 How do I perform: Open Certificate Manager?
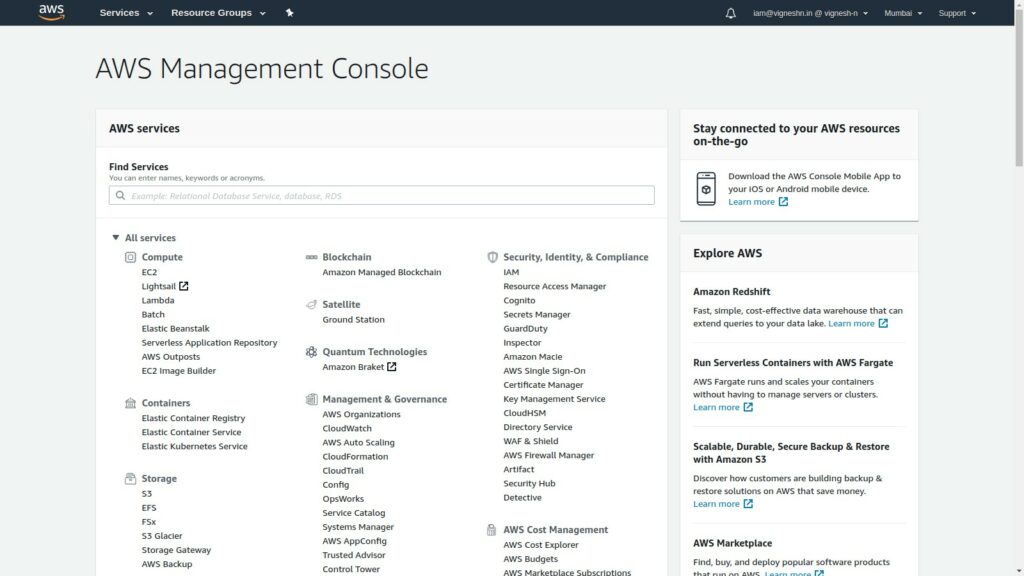pyautogui.click(x=543, y=385)
